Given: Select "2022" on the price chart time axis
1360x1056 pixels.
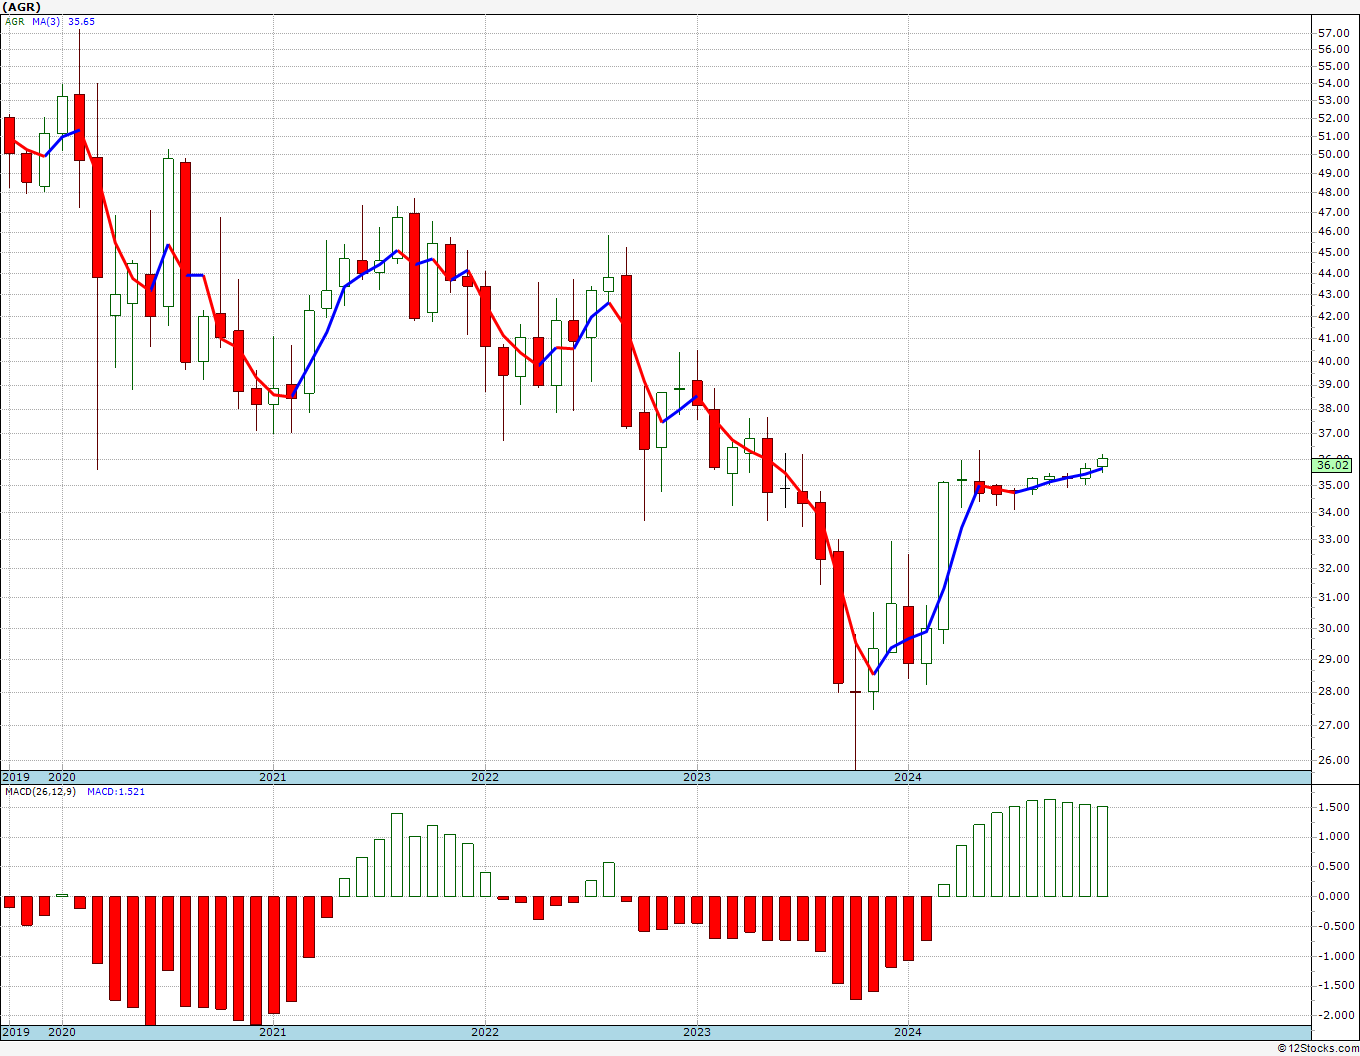Looking at the screenshot, I should (x=485, y=777).
